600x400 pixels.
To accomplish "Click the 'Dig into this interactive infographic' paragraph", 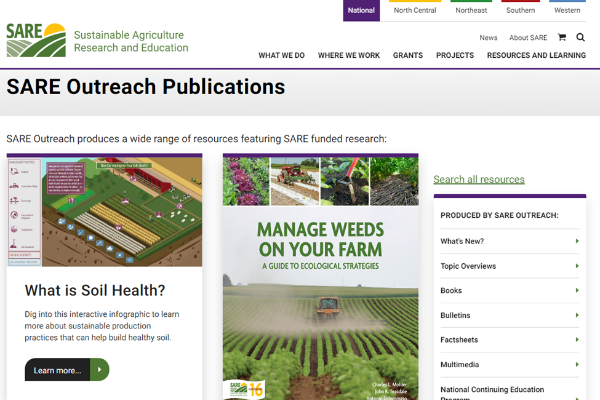I will click(102, 326).
